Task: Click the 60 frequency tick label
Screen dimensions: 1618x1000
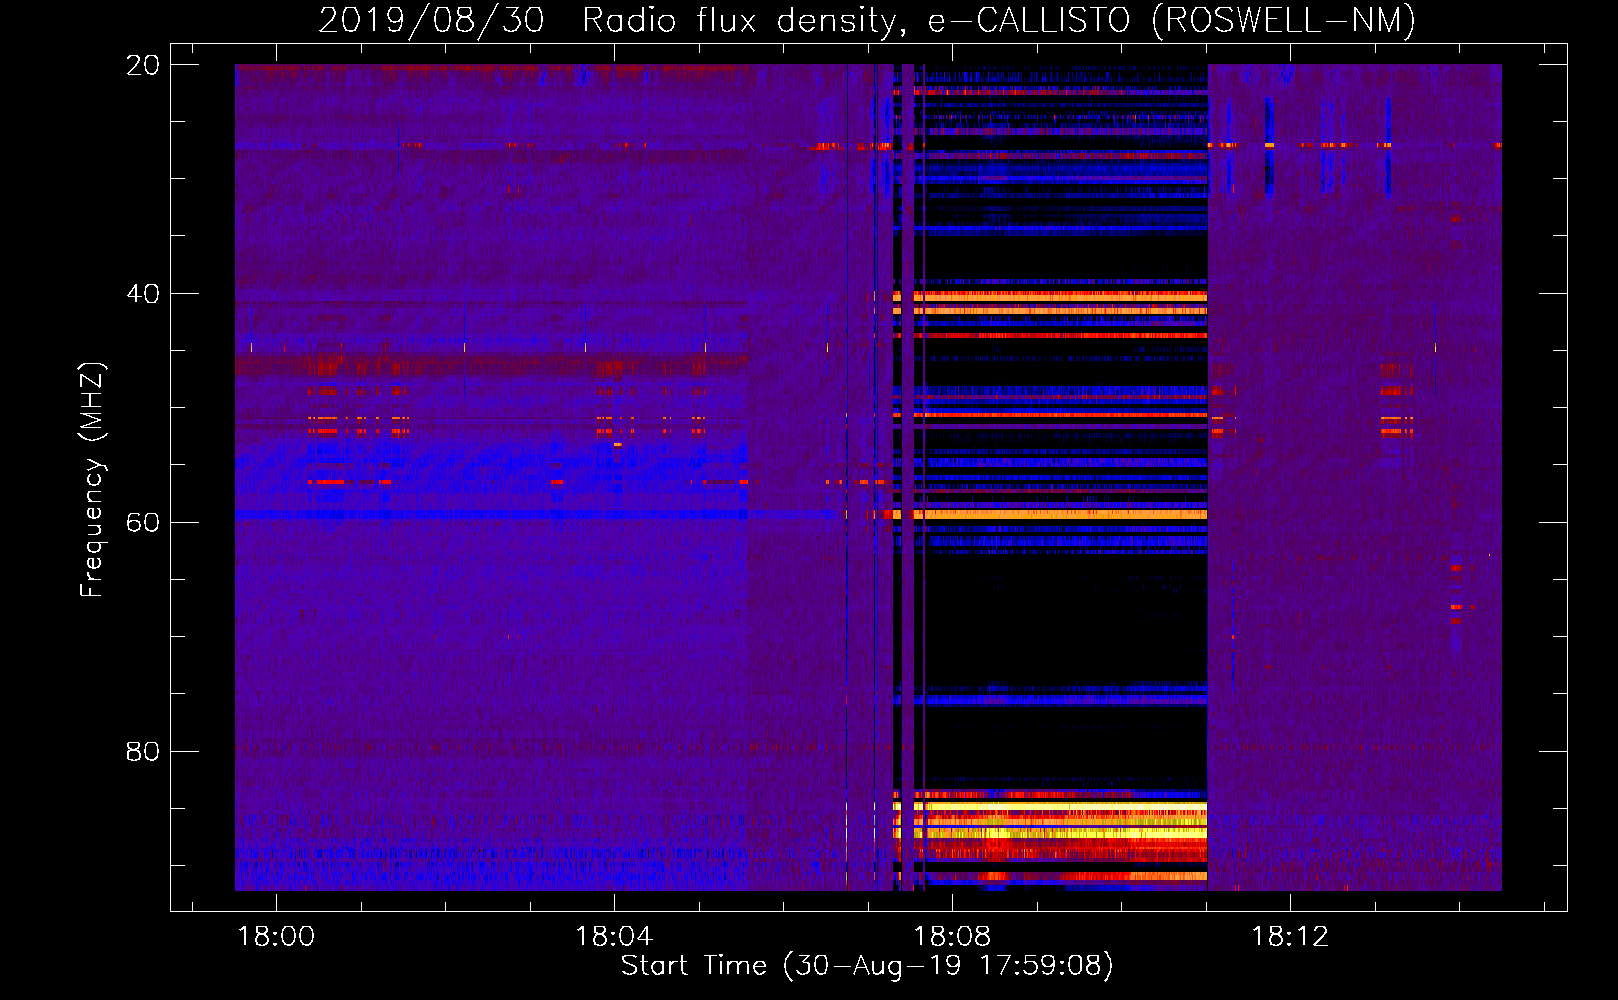Action: pos(142,523)
